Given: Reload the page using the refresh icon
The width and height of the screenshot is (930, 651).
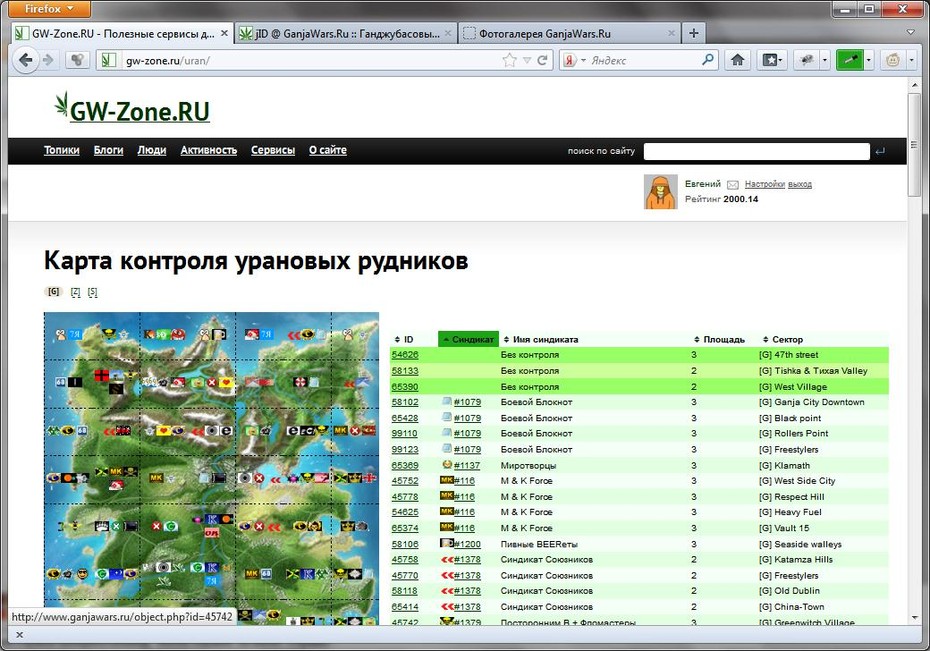Looking at the screenshot, I should (x=542, y=60).
